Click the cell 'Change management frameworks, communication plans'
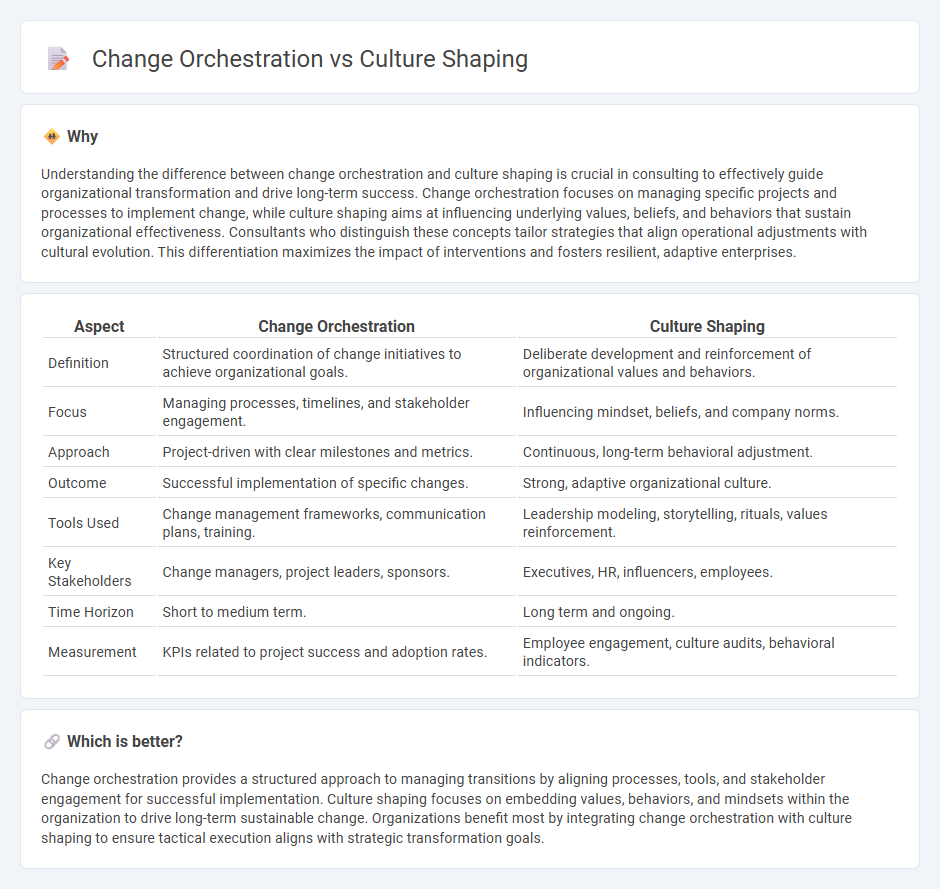This screenshot has width=940, height=889. coord(336,523)
